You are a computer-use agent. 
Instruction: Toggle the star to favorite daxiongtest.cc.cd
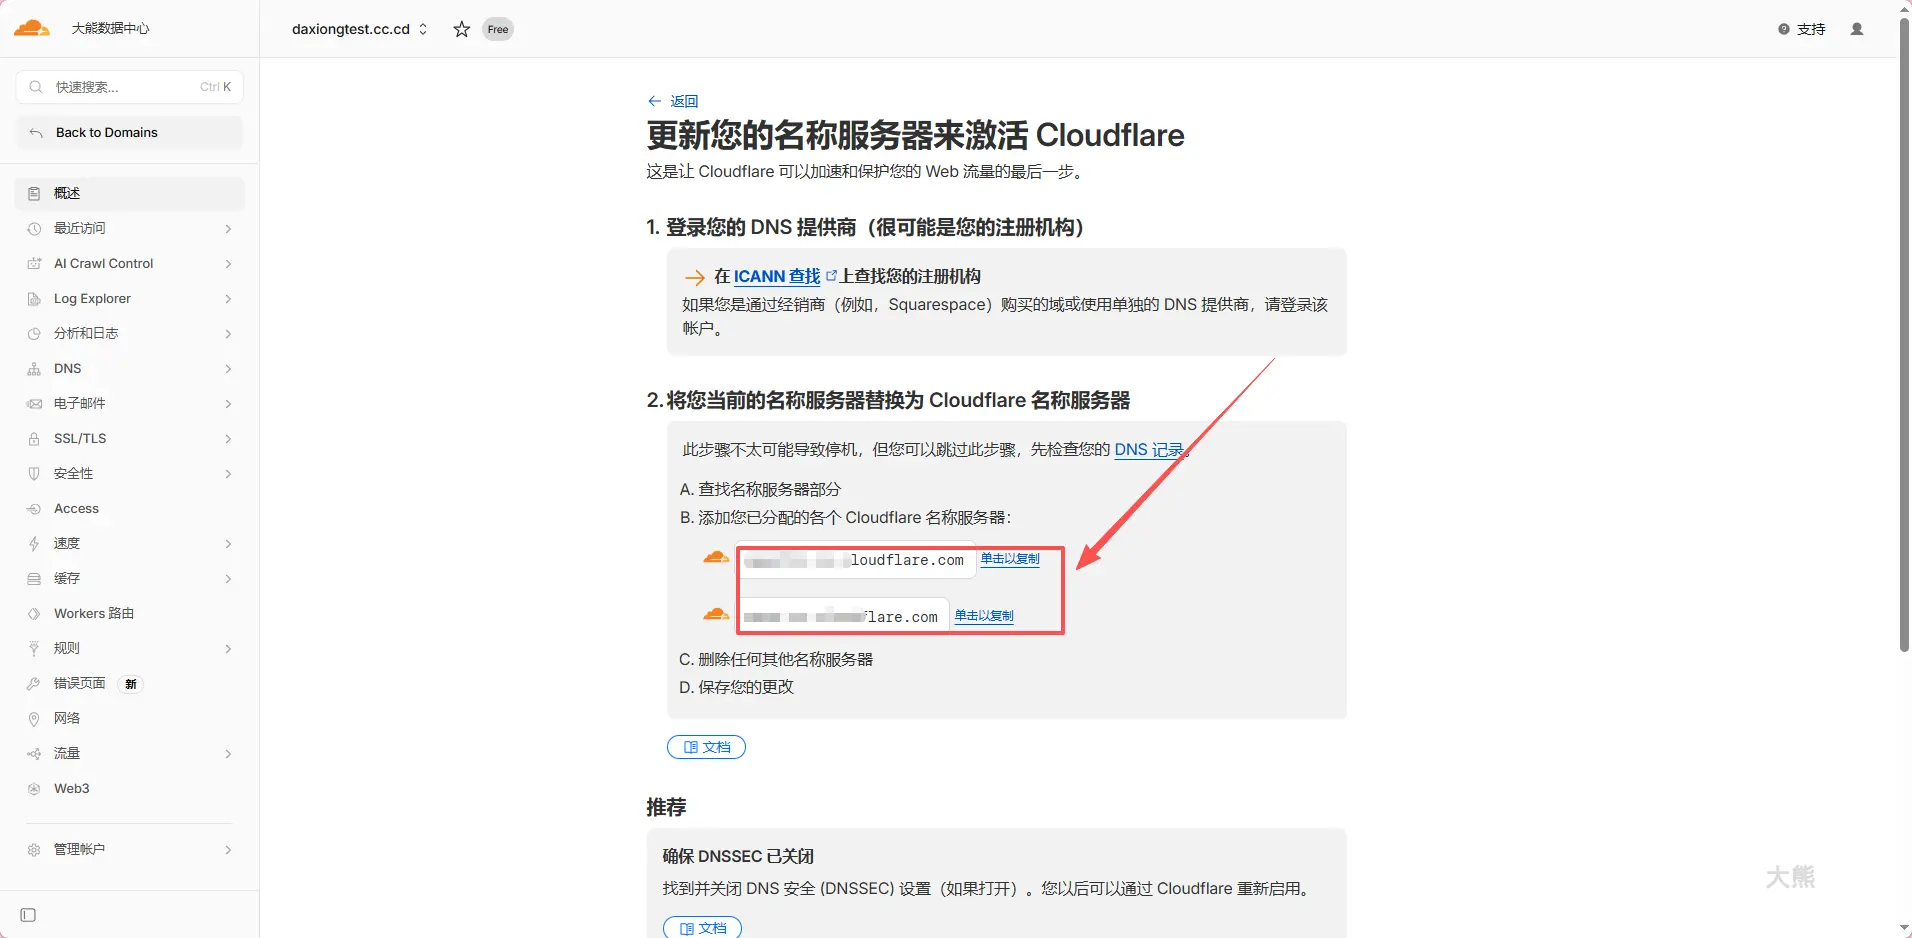[460, 29]
